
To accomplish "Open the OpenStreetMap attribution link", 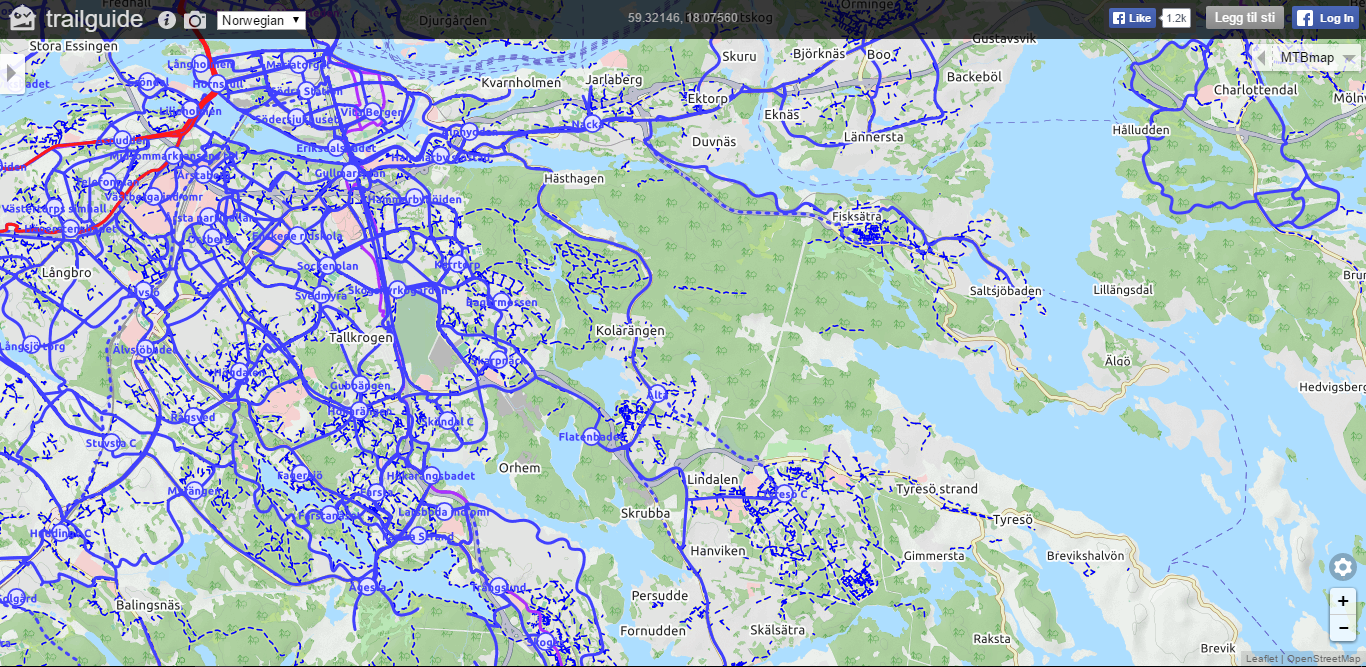I will tap(1322, 658).
